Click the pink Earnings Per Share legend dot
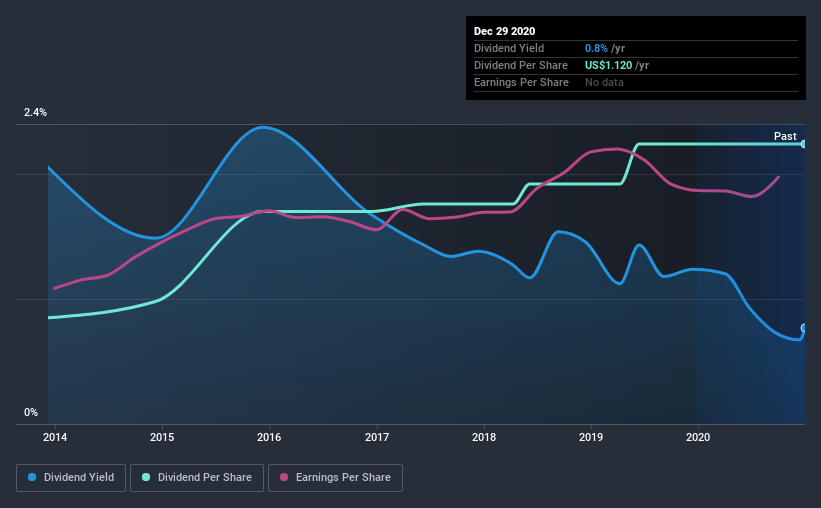Screen dimensions: 821x508 click(284, 477)
